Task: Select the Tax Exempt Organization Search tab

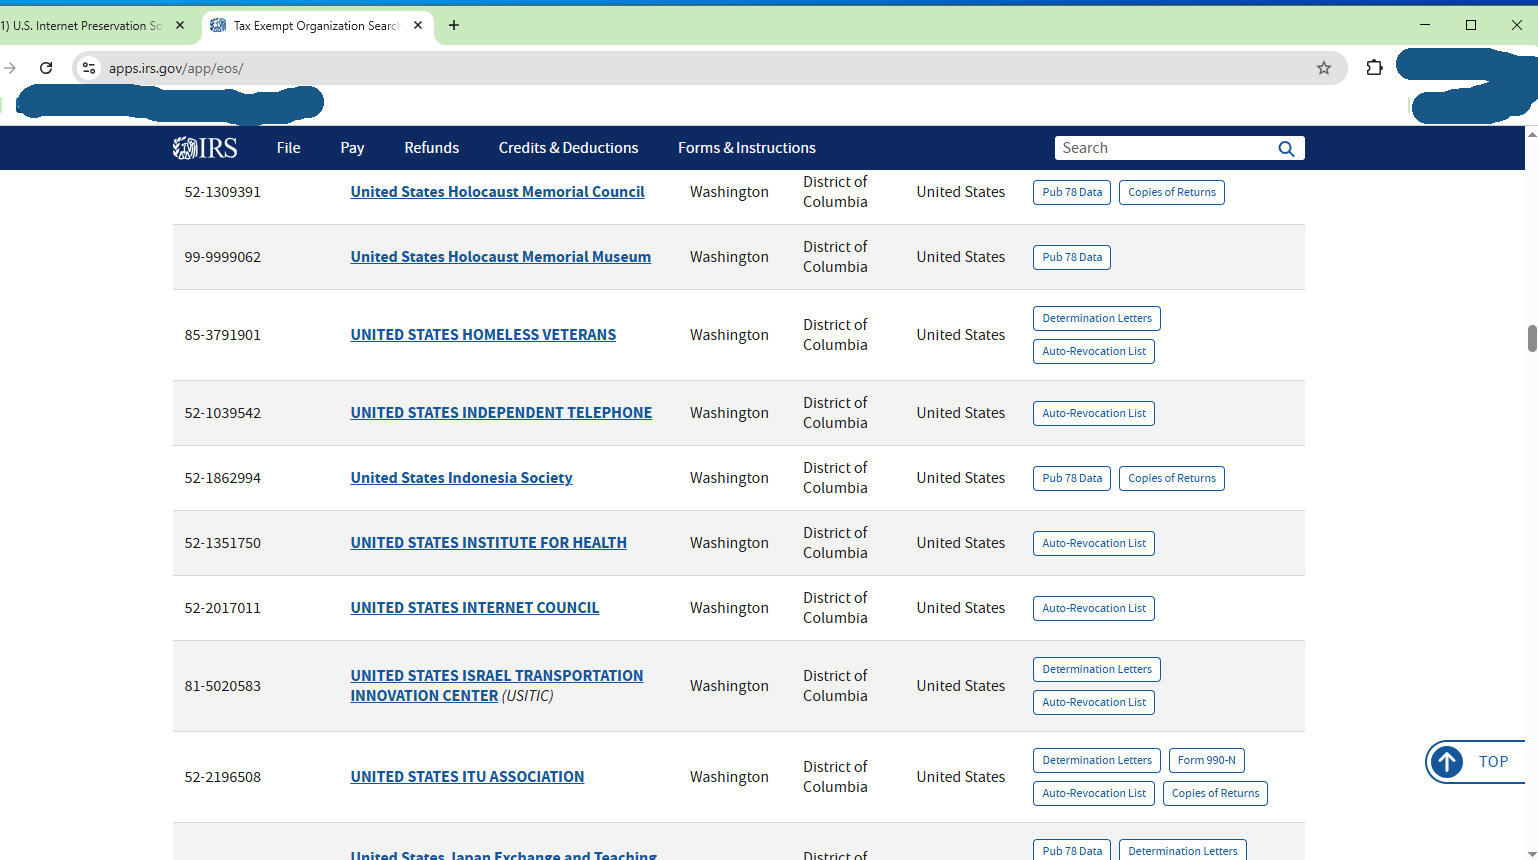Action: coord(315,26)
